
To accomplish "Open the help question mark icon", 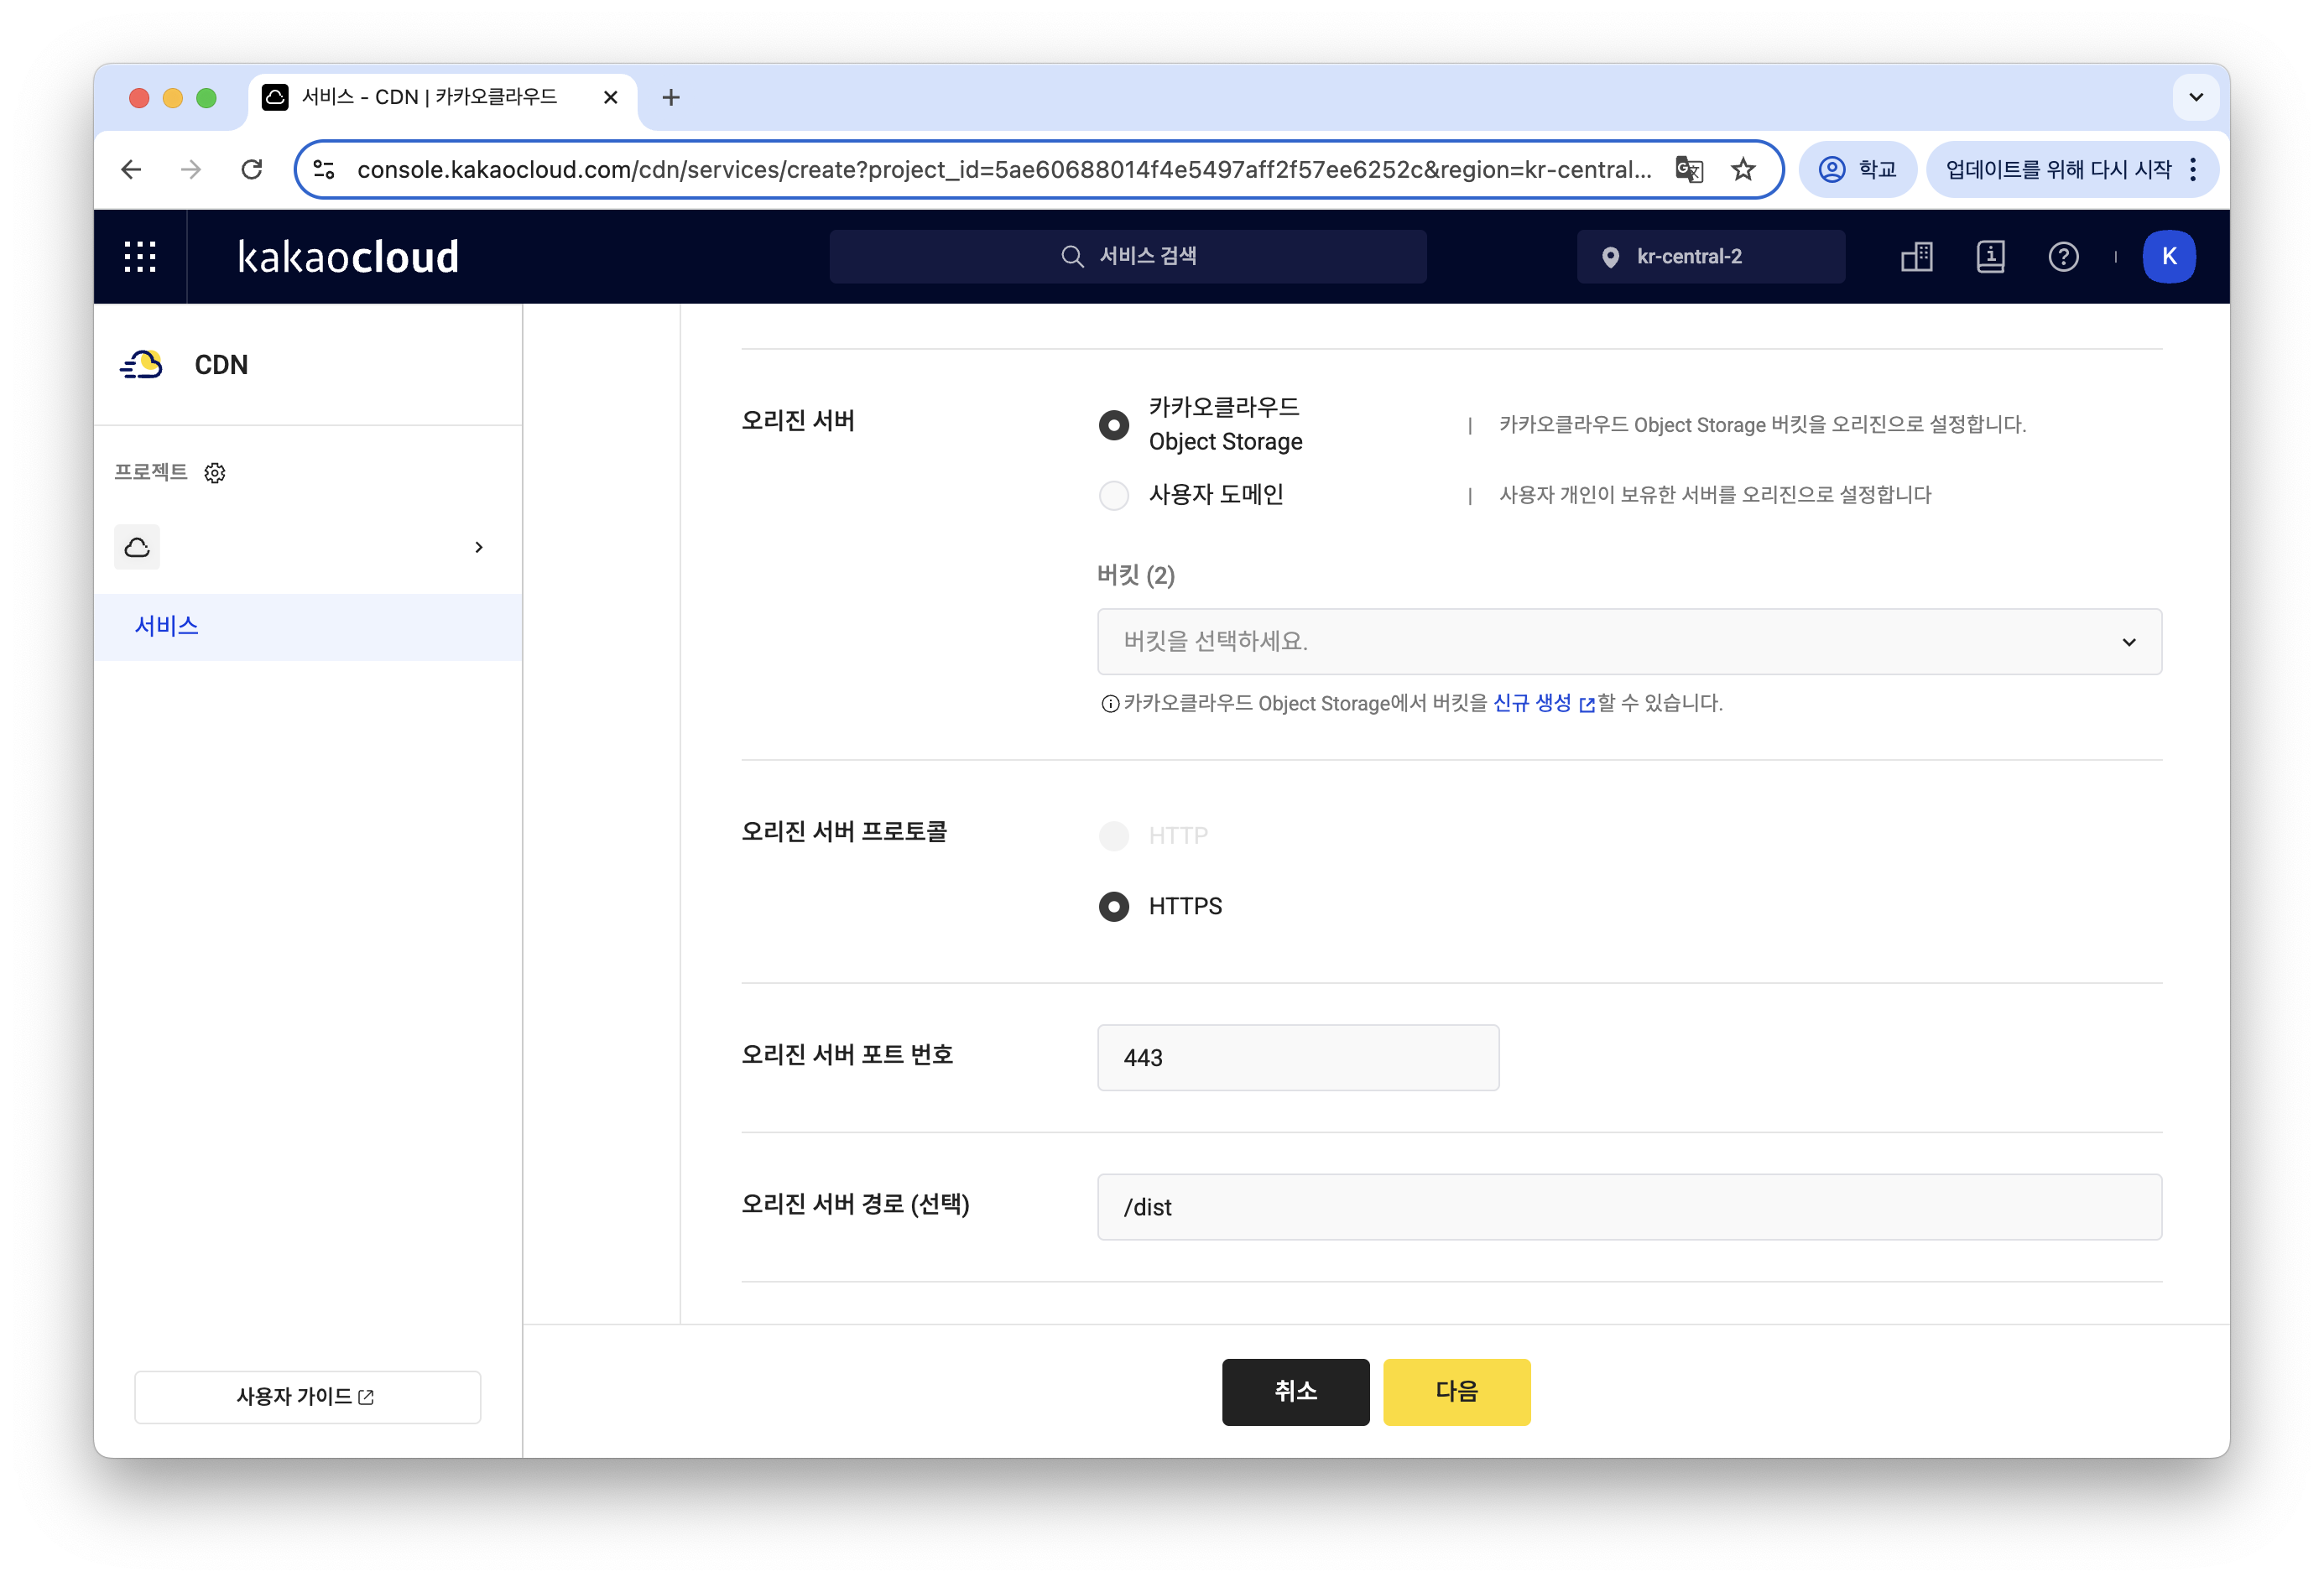I will point(2063,257).
